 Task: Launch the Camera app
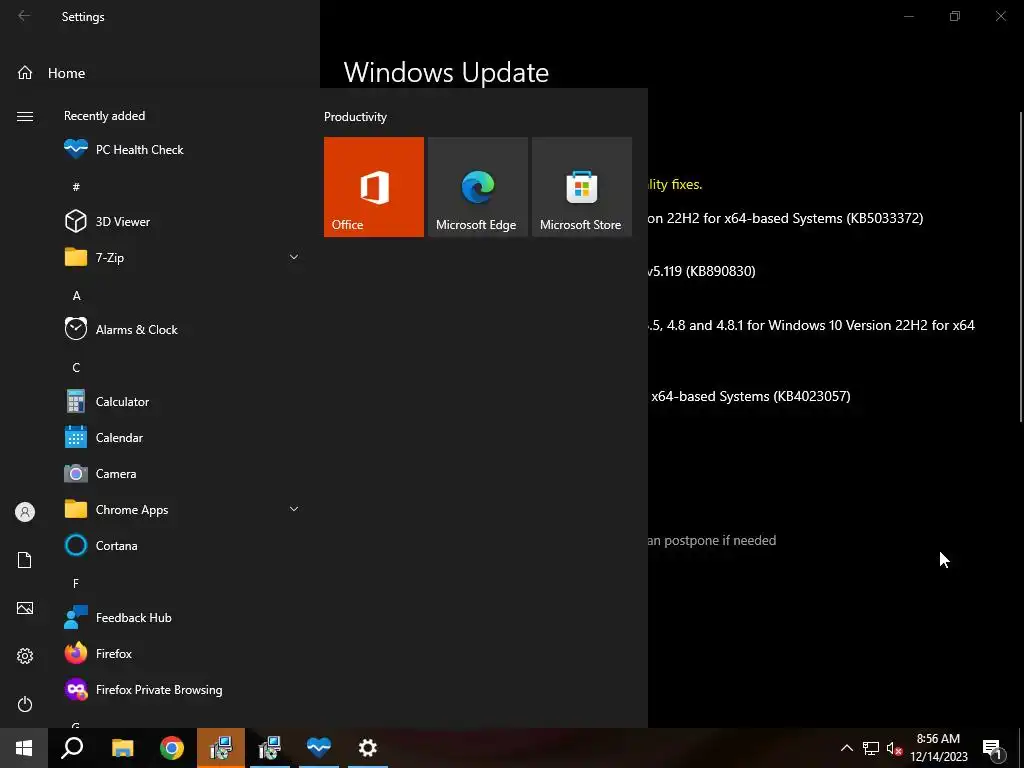(x=182, y=473)
